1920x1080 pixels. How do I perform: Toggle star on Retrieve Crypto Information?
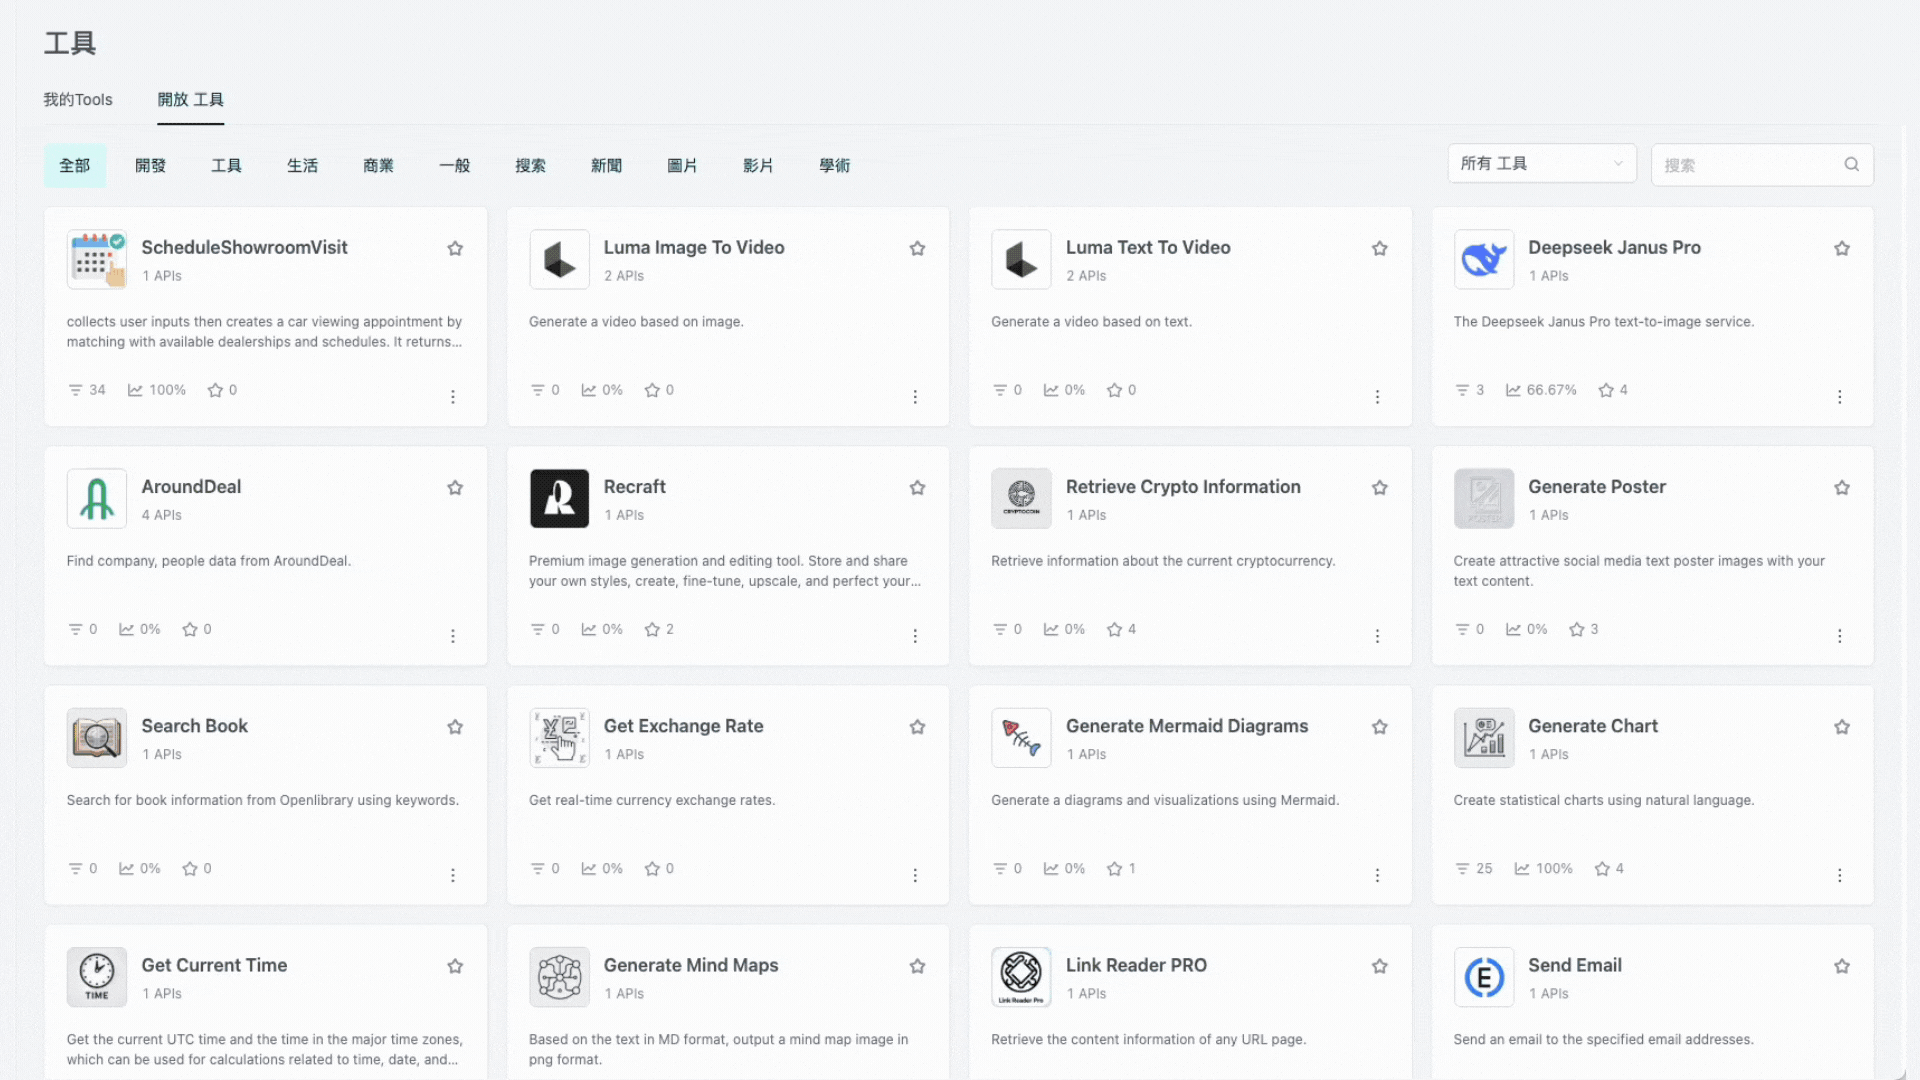(1380, 487)
